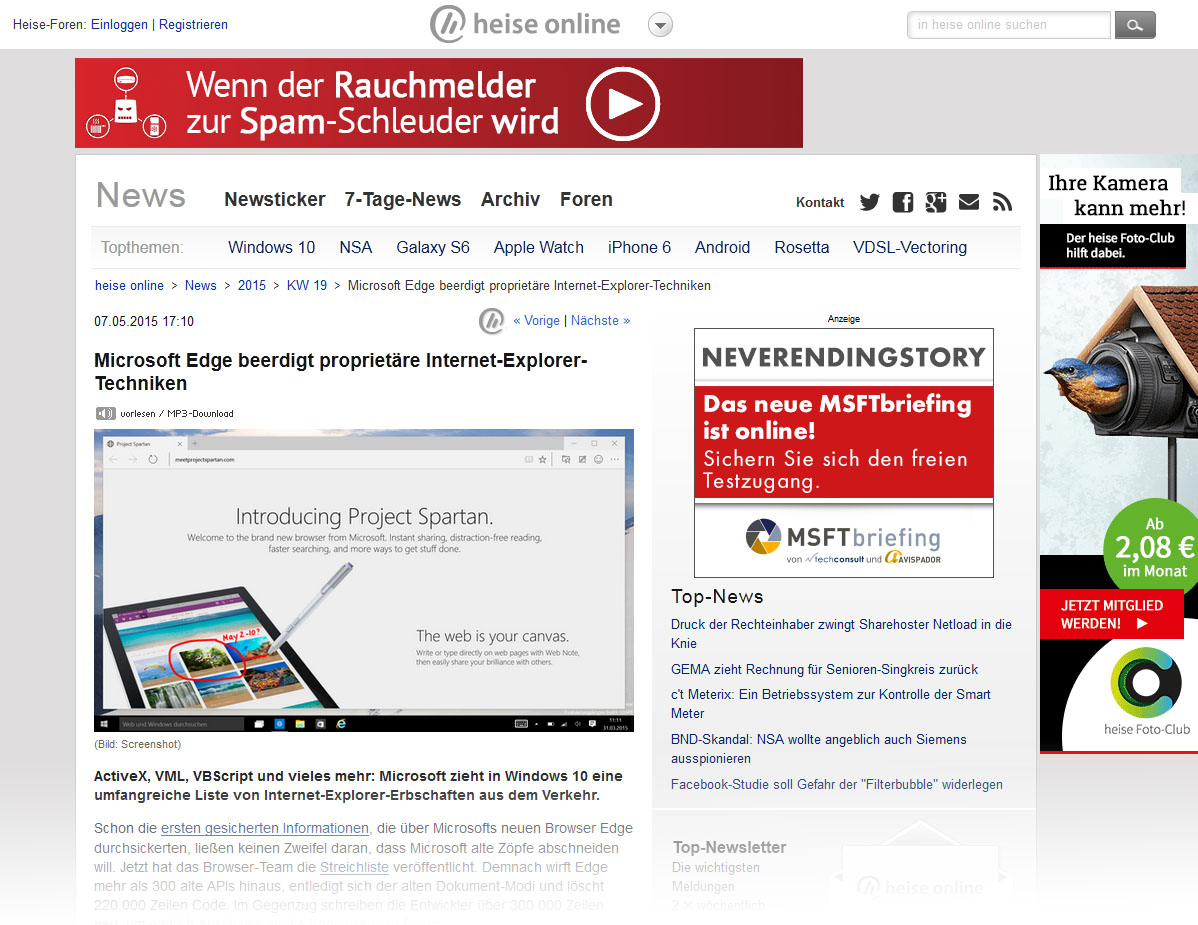Open the Newsticker menu item
Screen dimensions: 1198x925
point(275,199)
